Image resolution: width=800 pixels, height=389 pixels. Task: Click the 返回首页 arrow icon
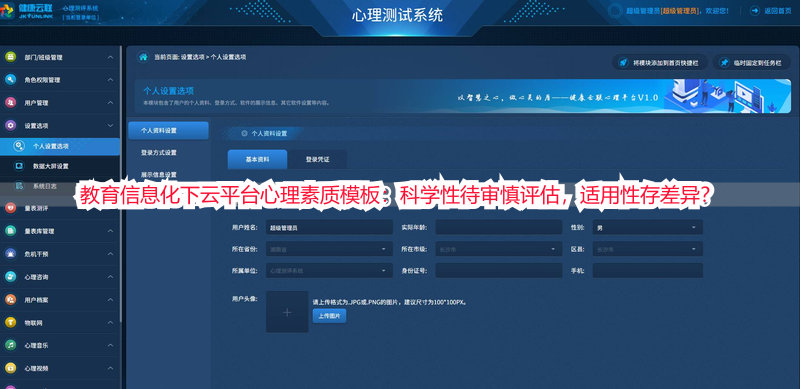[754, 10]
